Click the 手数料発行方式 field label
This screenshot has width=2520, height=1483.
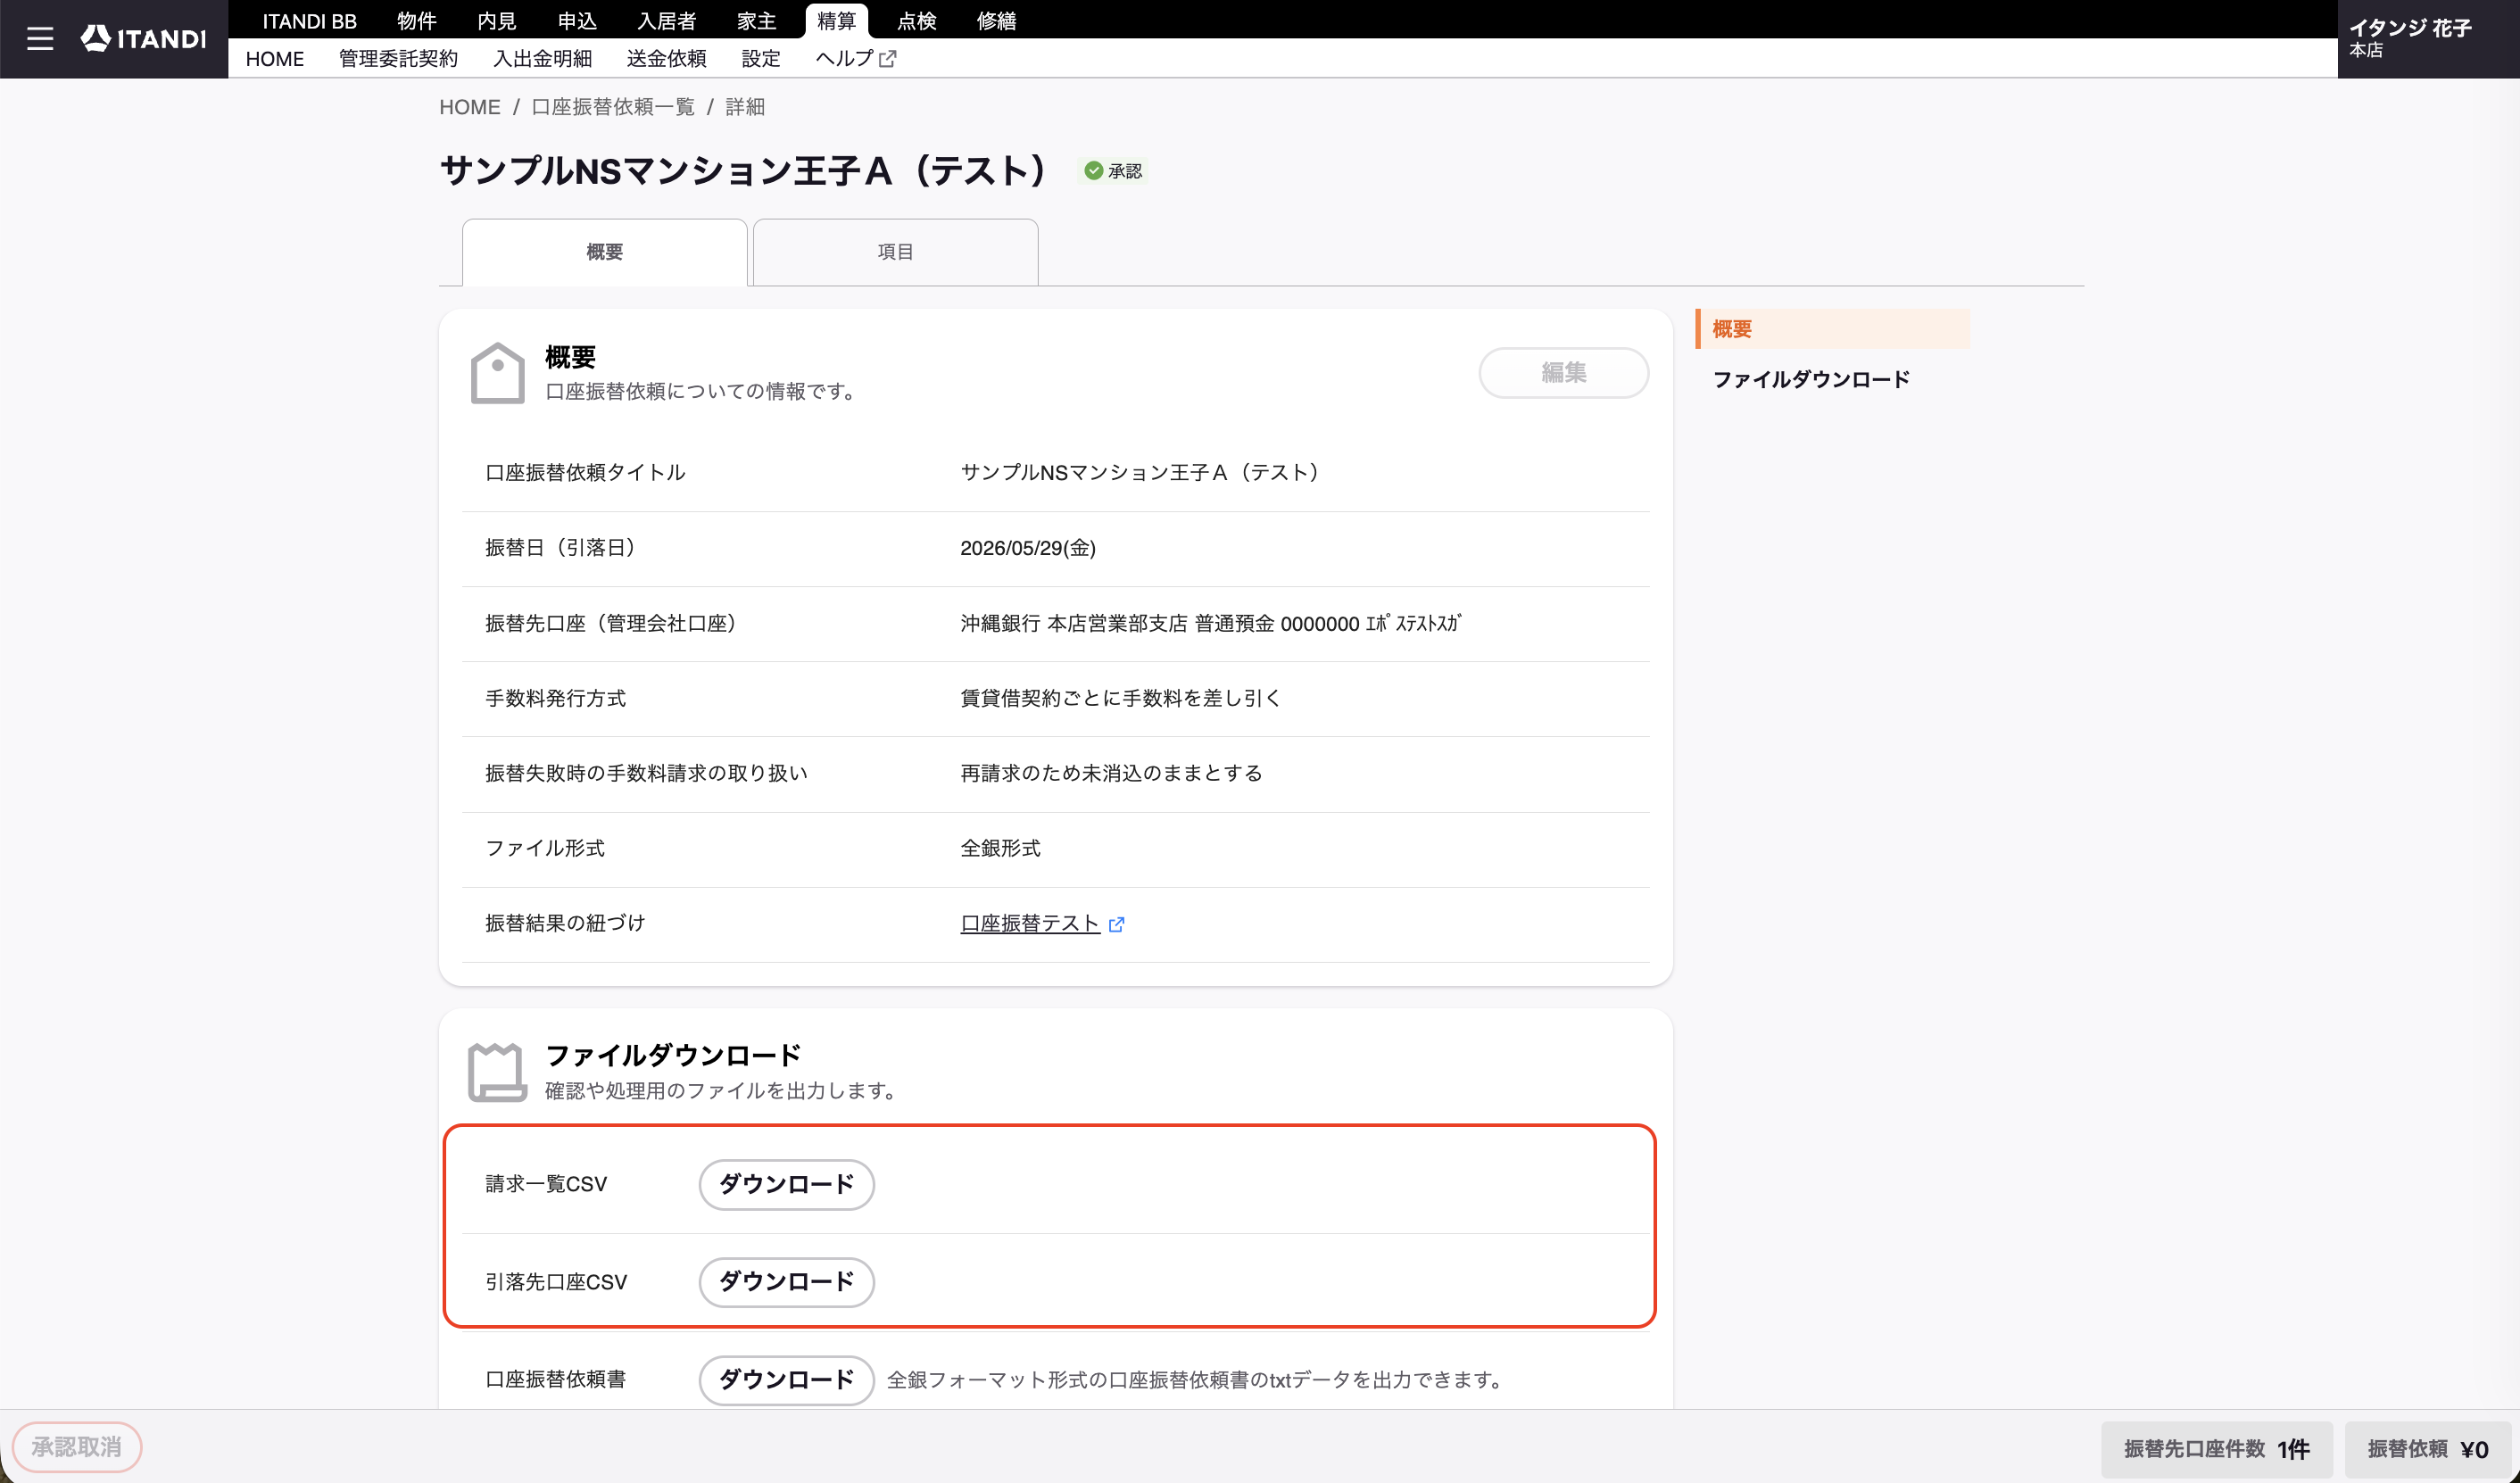556,699
